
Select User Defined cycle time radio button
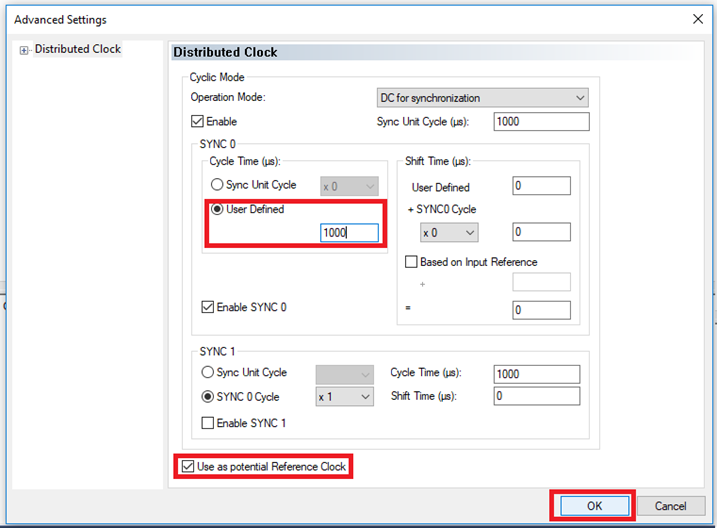(217, 210)
